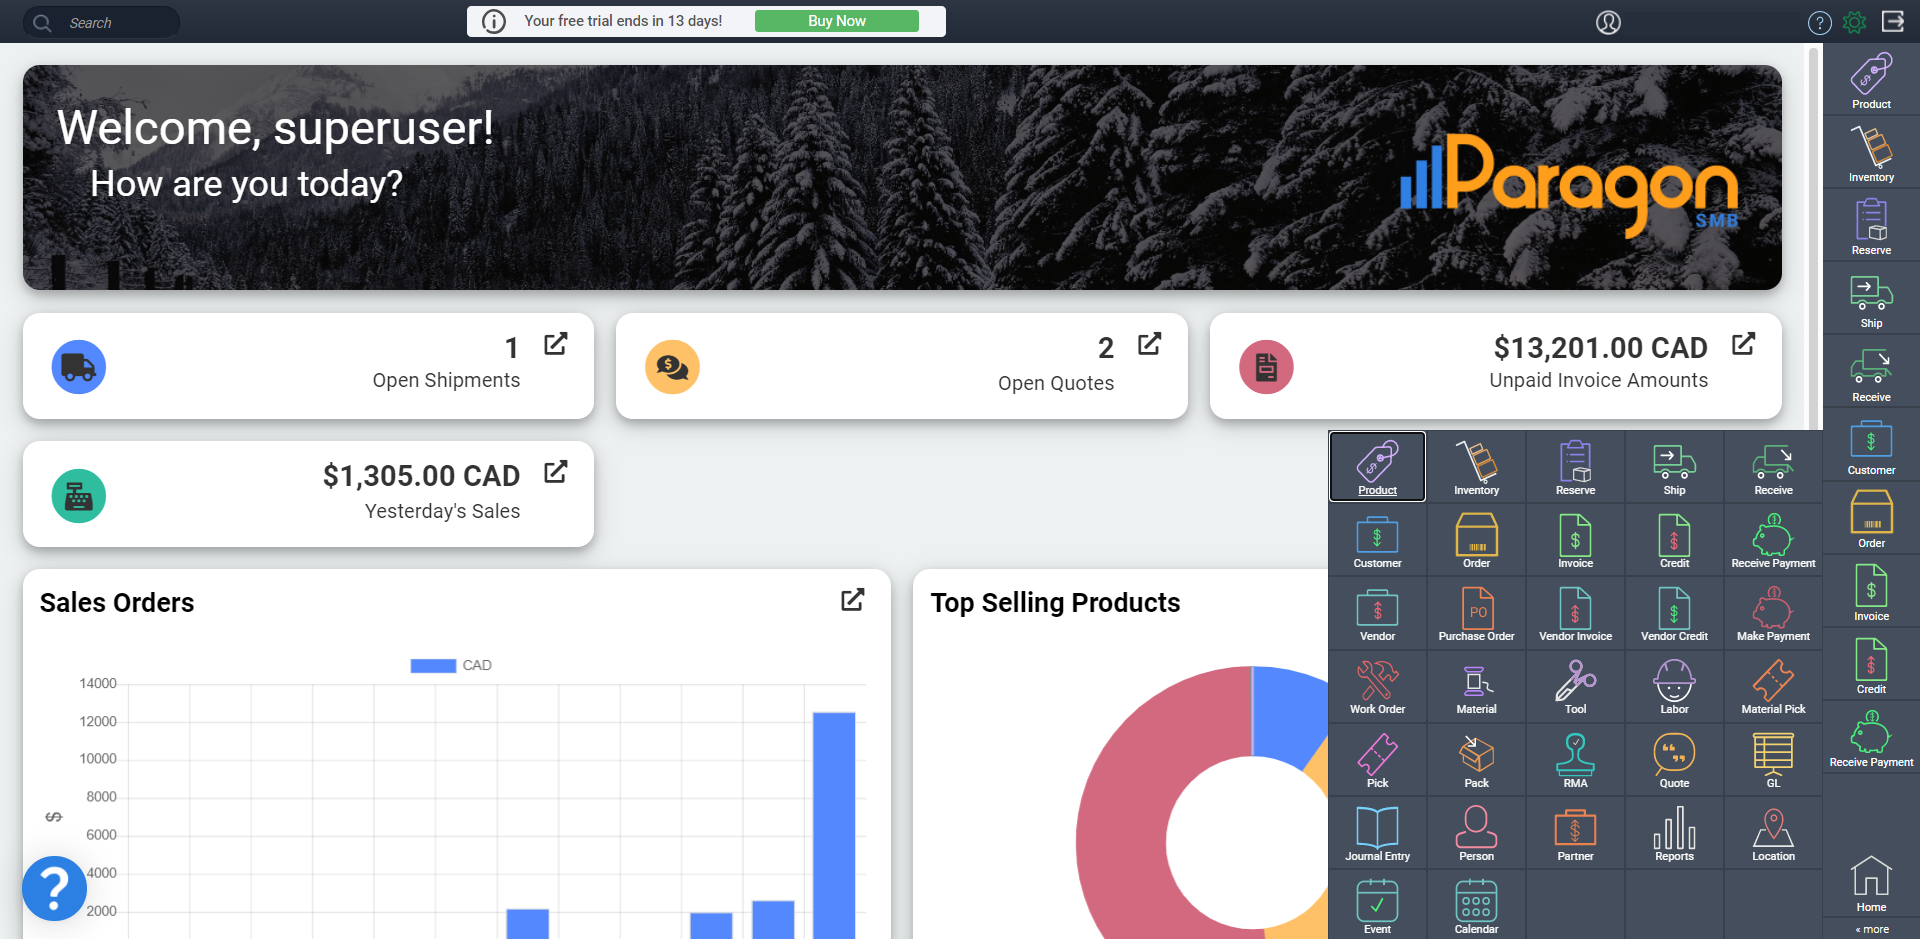
Task: Open the Purchase Order module
Action: click(x=1476, y=613)
